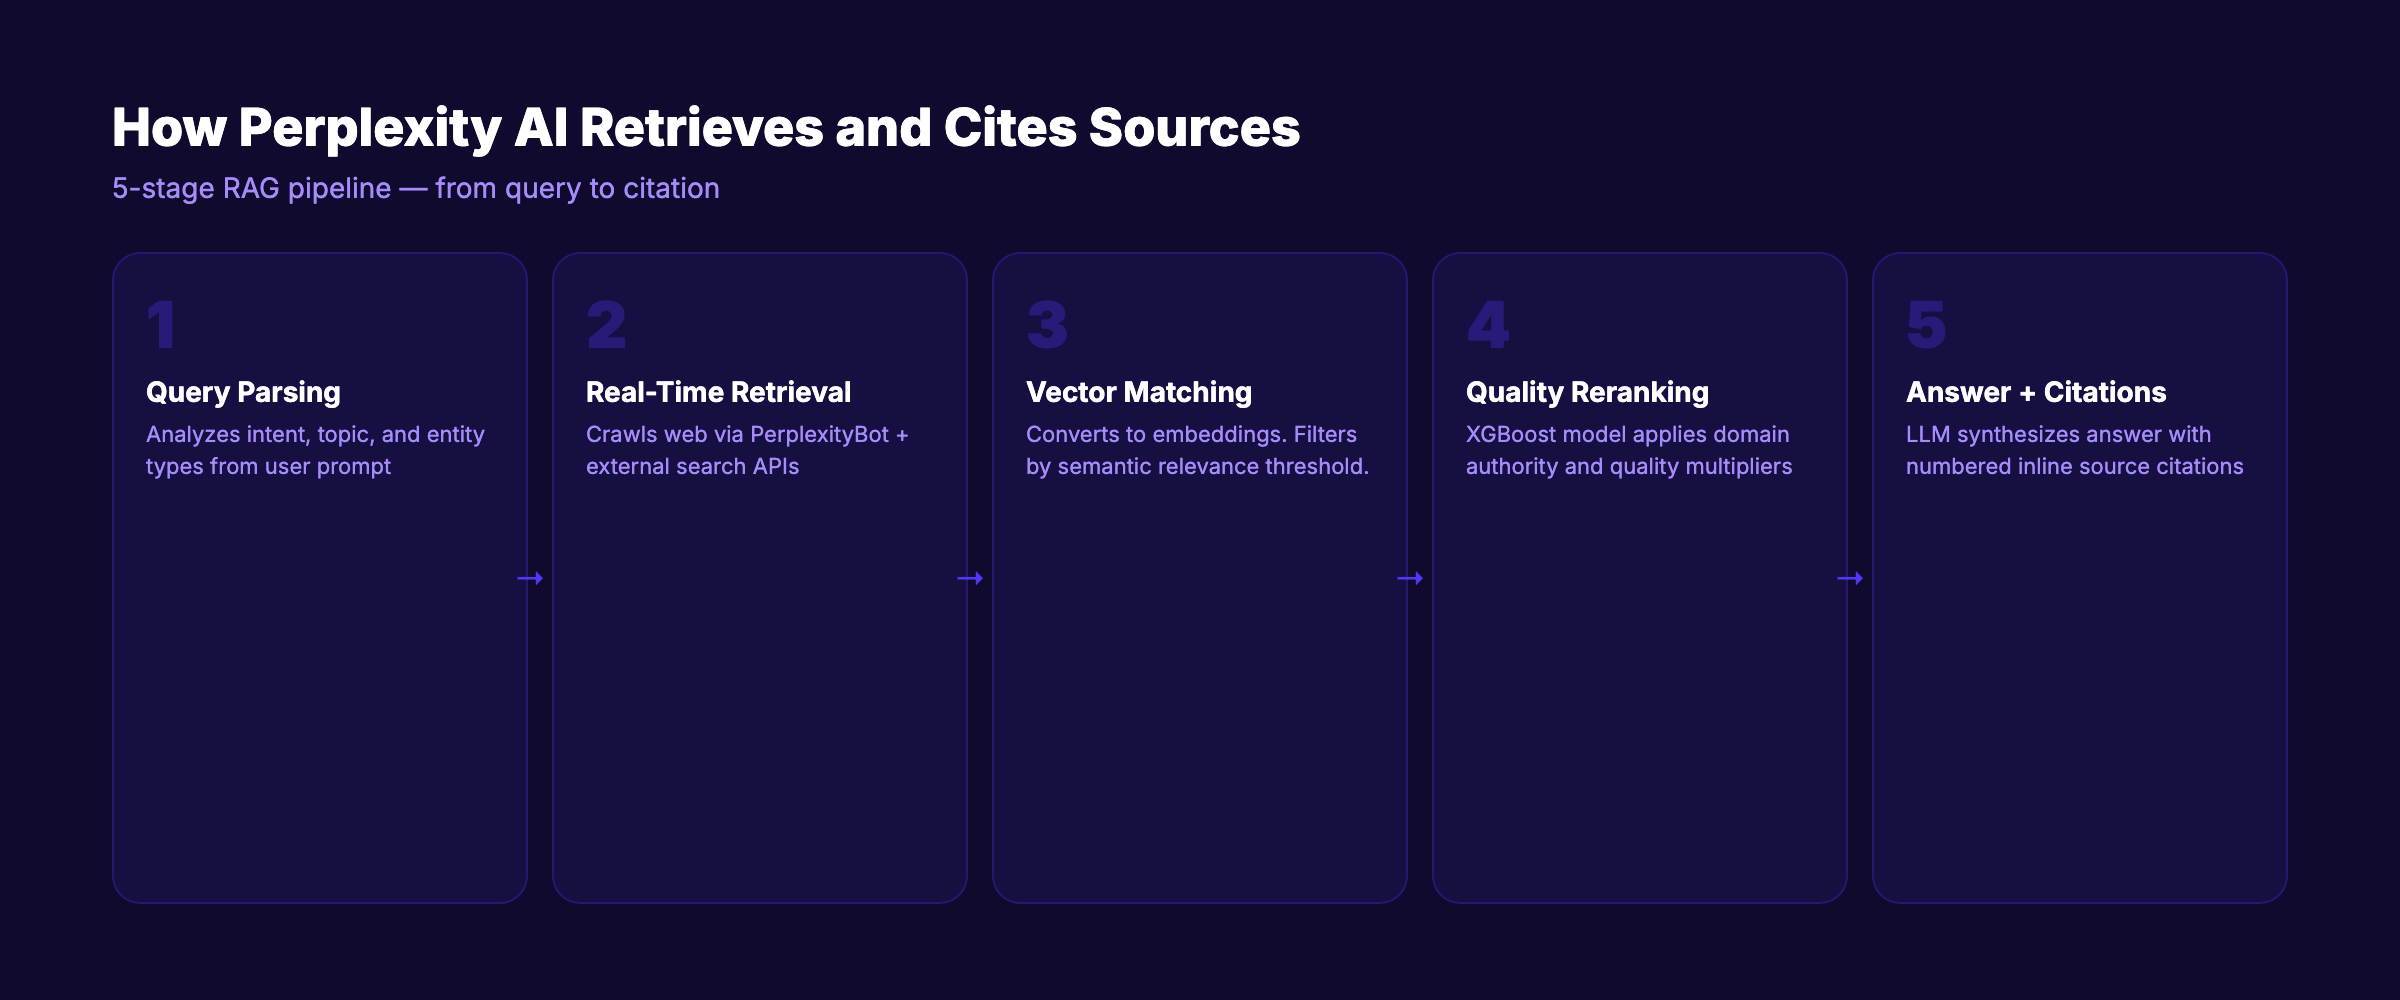
Task: Click the PerplexityBot crawling description text
Action: click(747, 450)
